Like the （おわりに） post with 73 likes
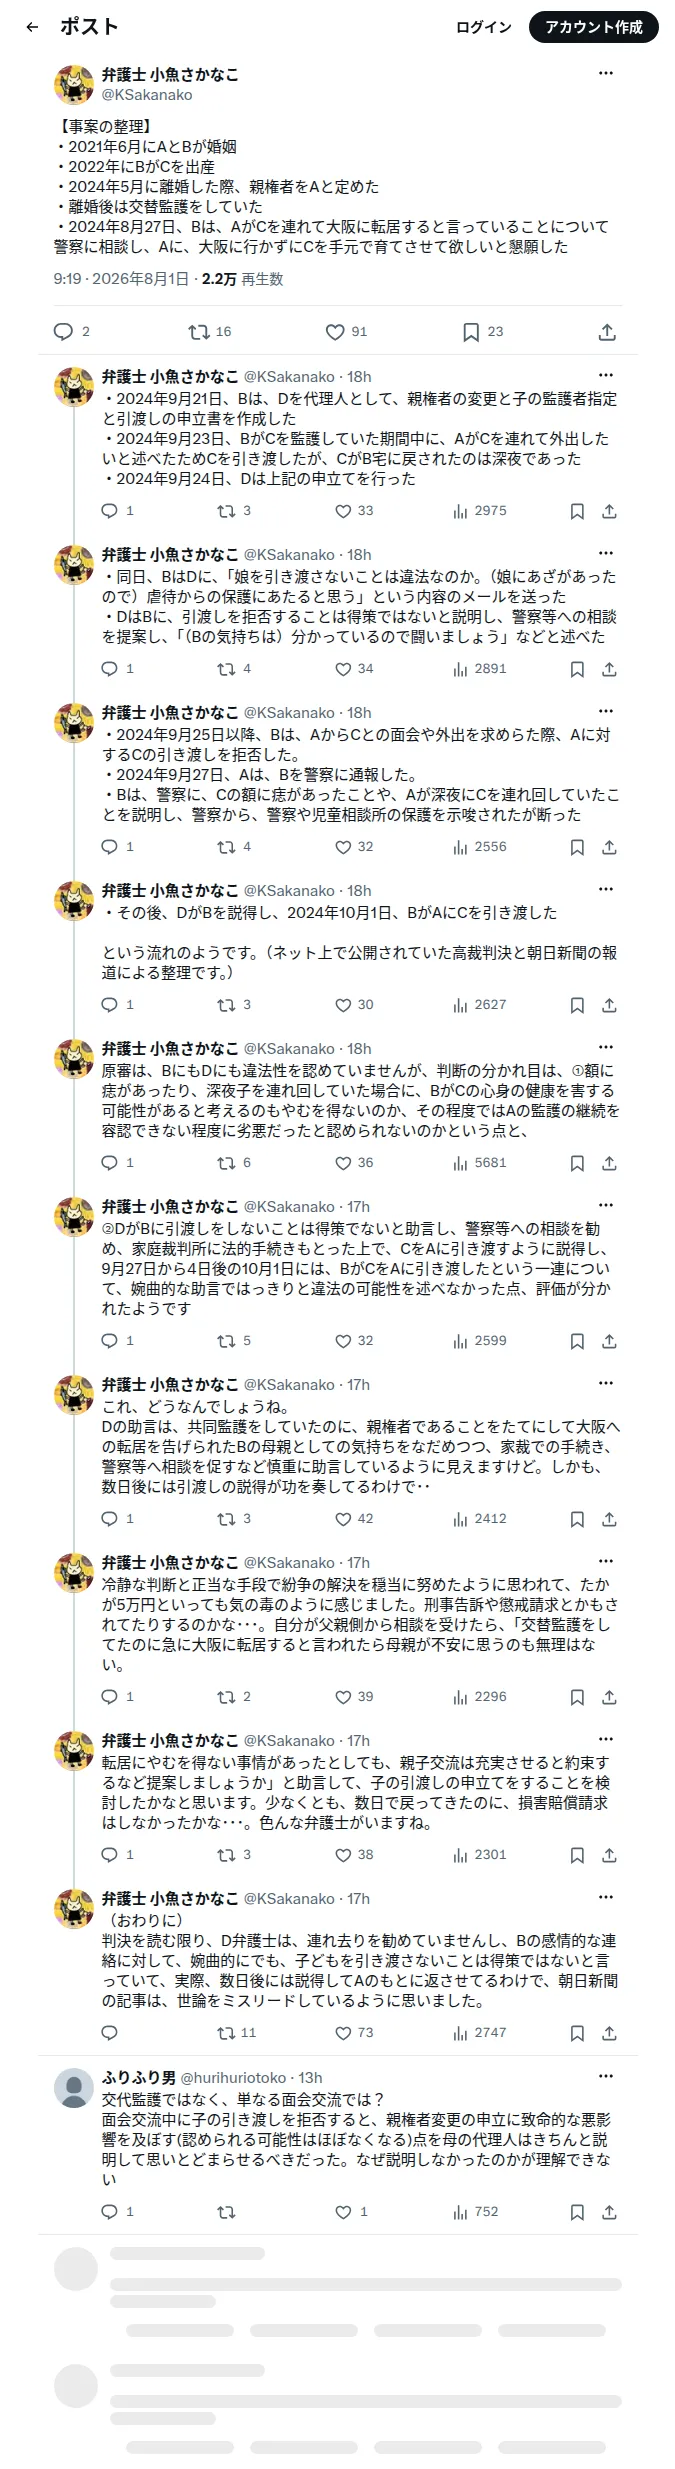 click(354, 2033)
